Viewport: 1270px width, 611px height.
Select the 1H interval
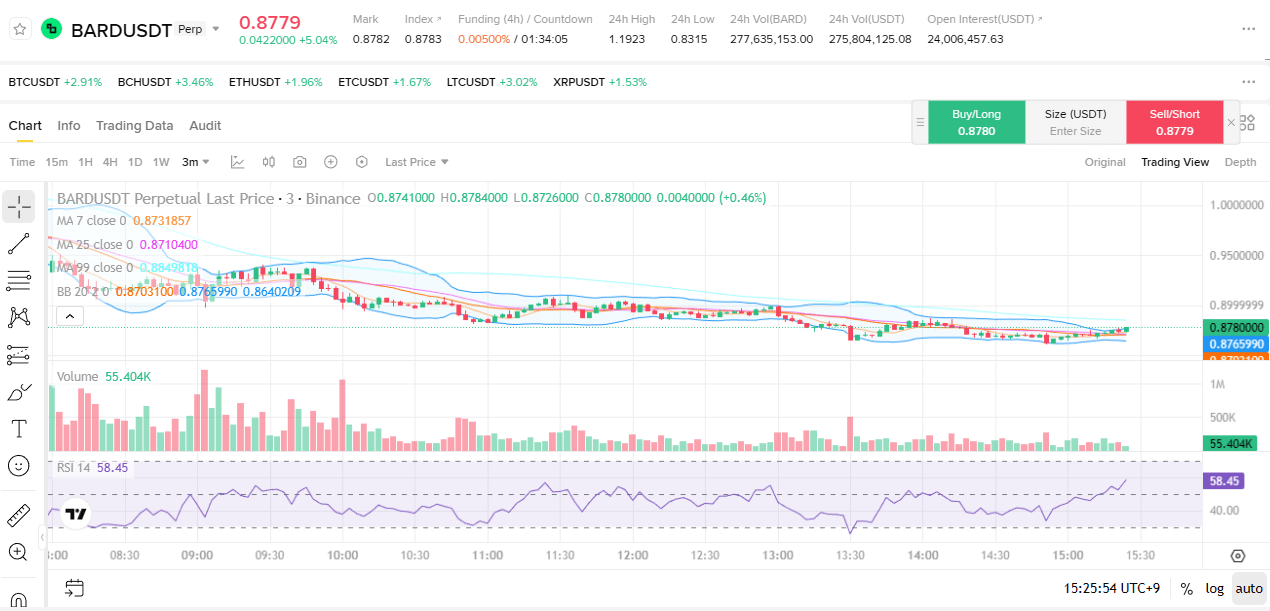pos(85,162)
